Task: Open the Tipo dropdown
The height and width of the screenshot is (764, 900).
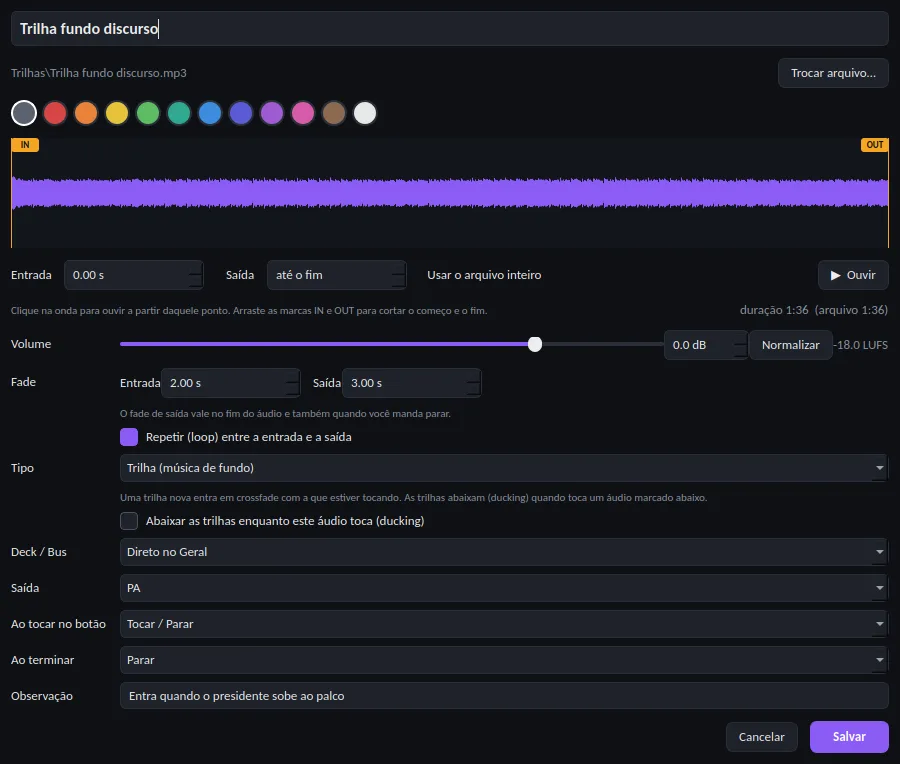Action: [504, 468]
